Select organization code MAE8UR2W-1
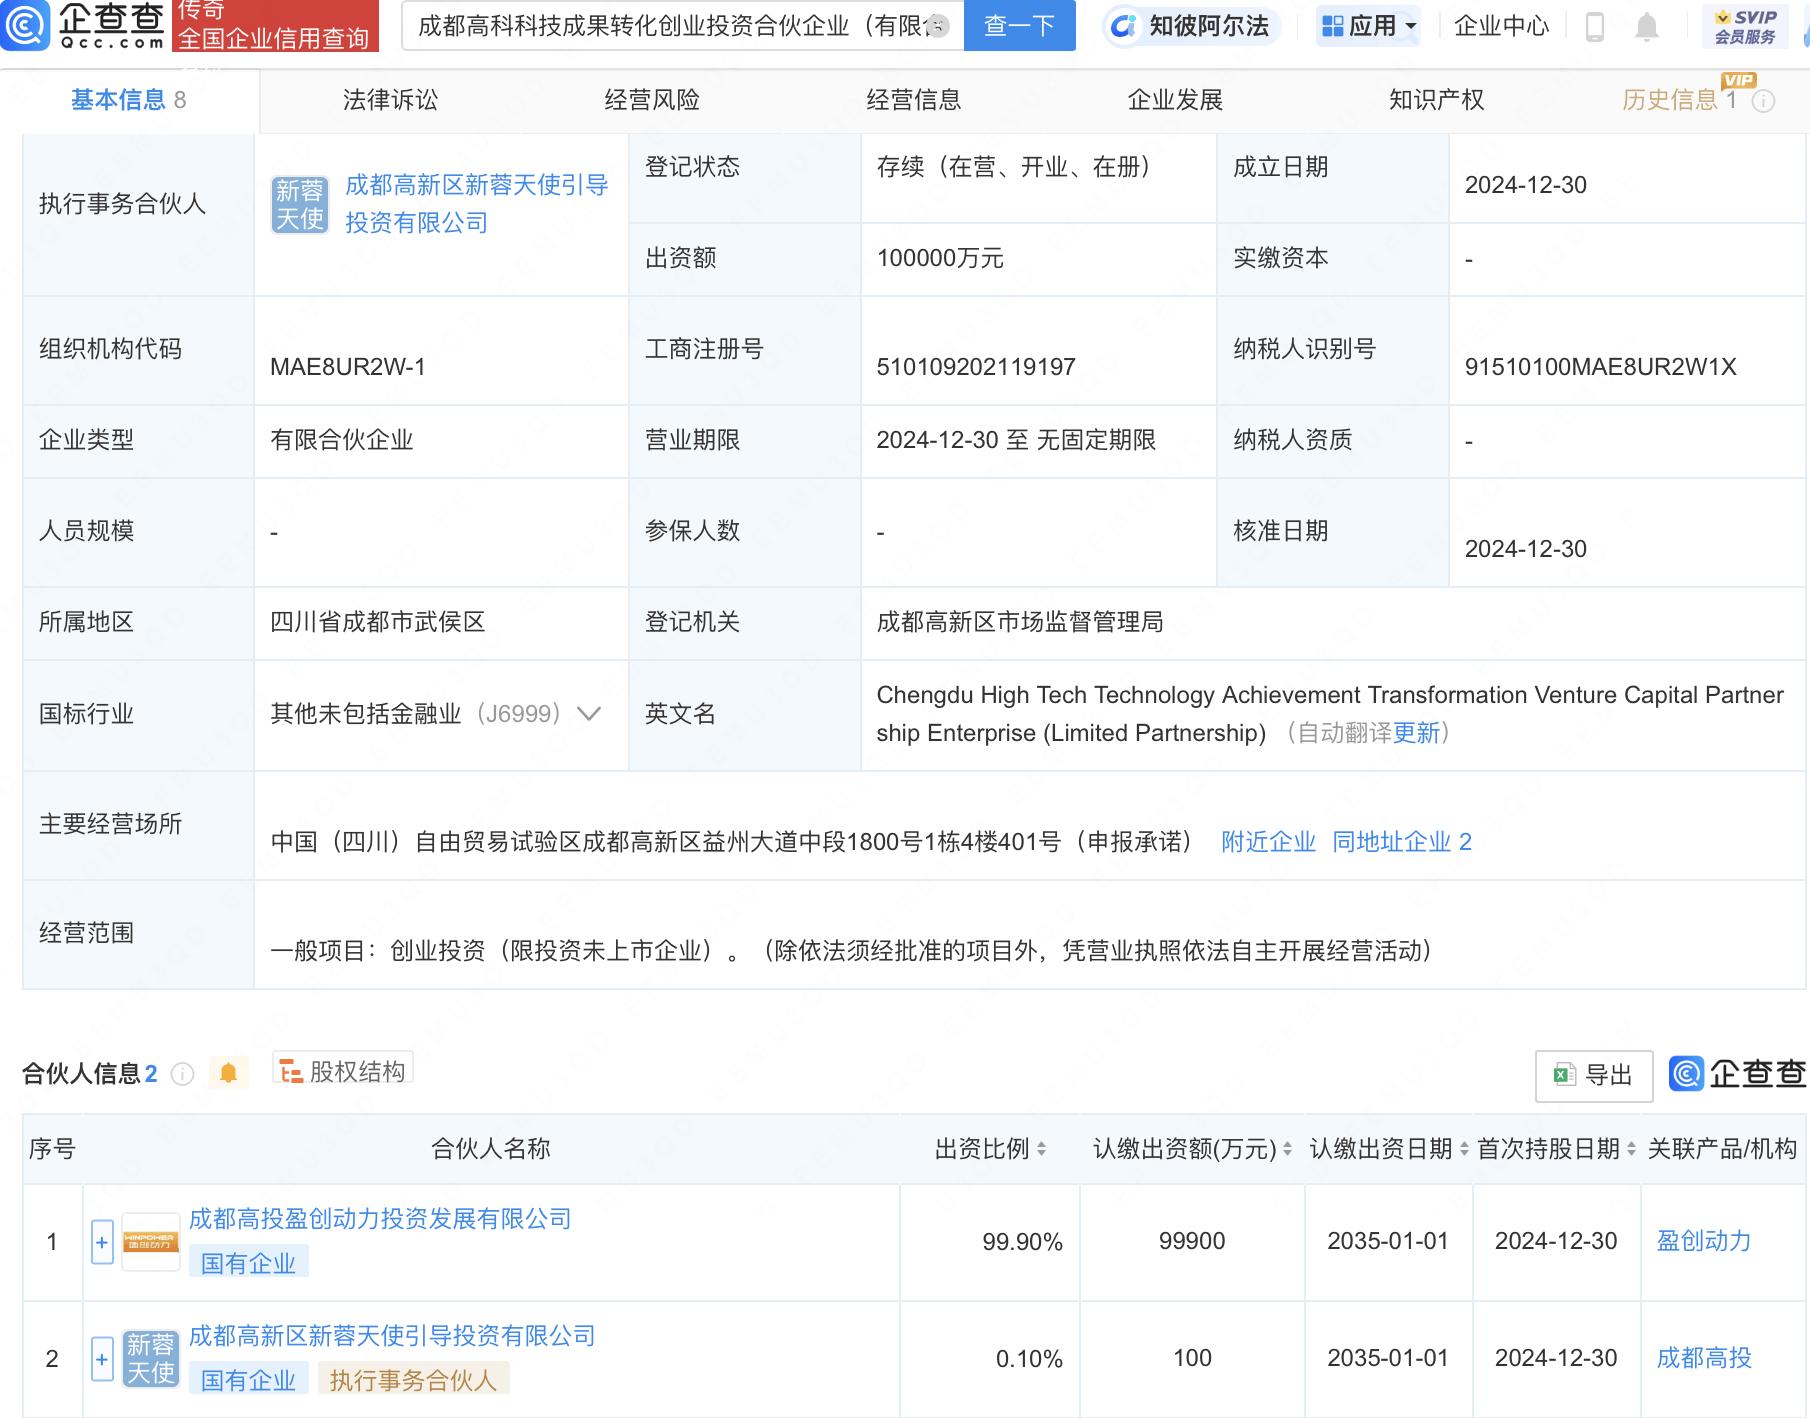Viewport: 1810px width, 1418px height. 348,367
